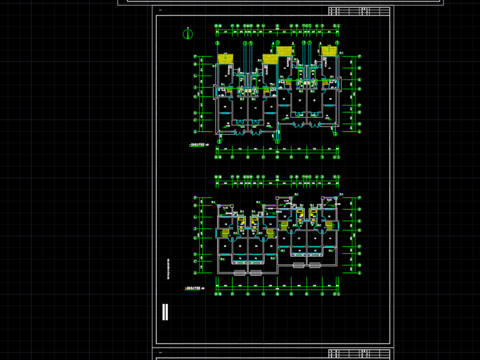Click the white double vertical bars symbol
Viewport: 480px width, 360px height.
[165, 312]
